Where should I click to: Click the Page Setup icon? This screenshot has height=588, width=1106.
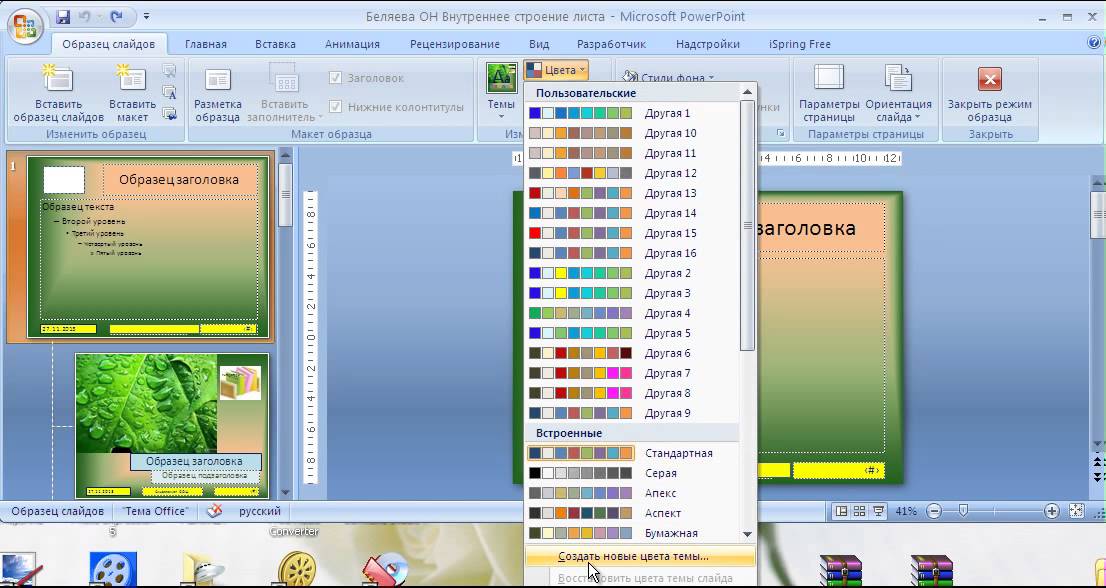[x=828, y=79]
